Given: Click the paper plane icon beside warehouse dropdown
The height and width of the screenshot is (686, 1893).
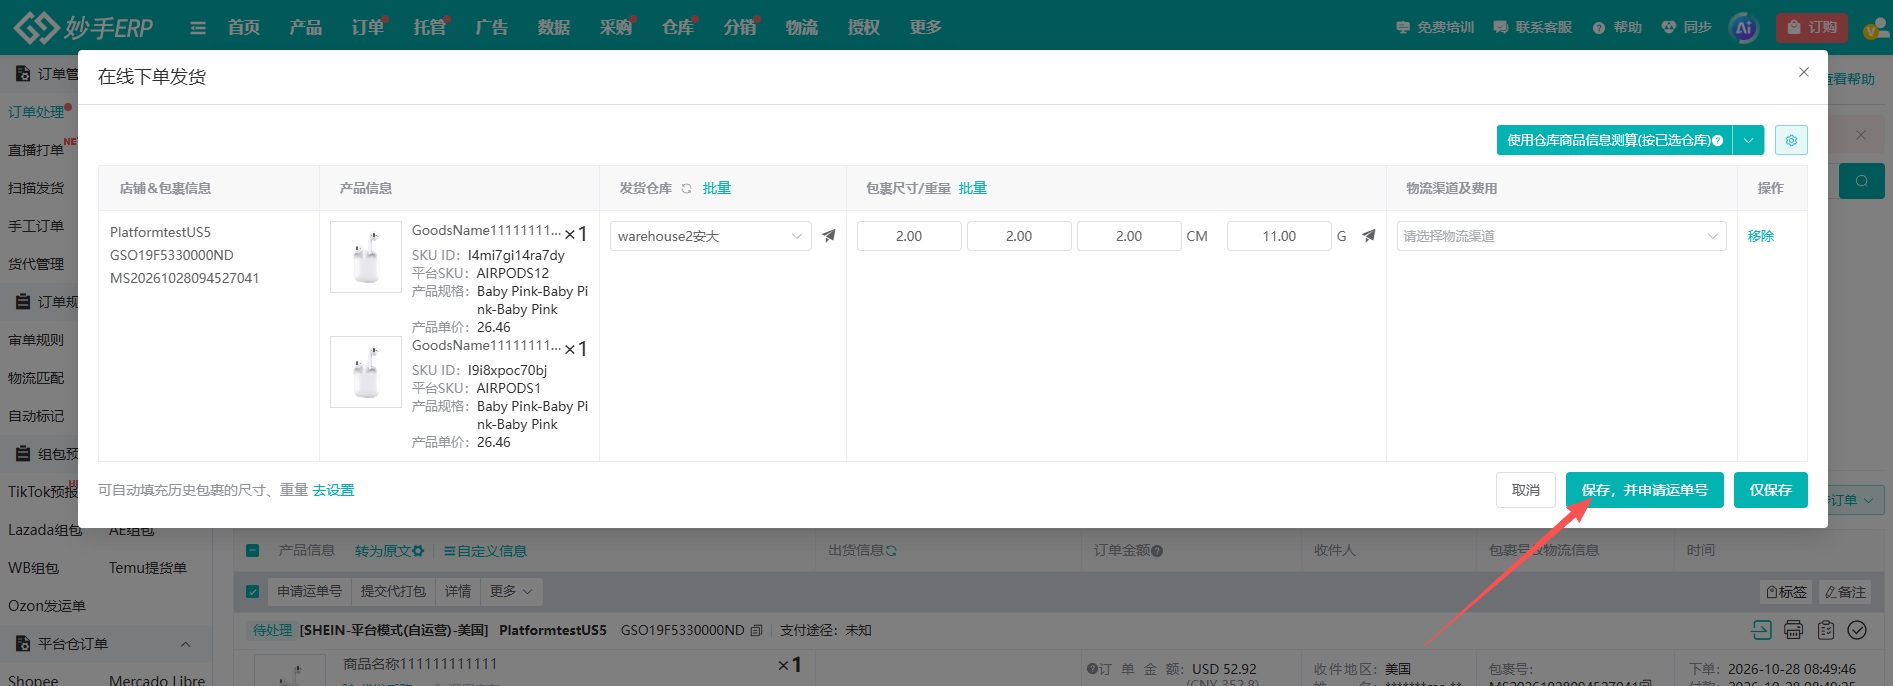Looking at the screenshot, I should coord(828,236).
